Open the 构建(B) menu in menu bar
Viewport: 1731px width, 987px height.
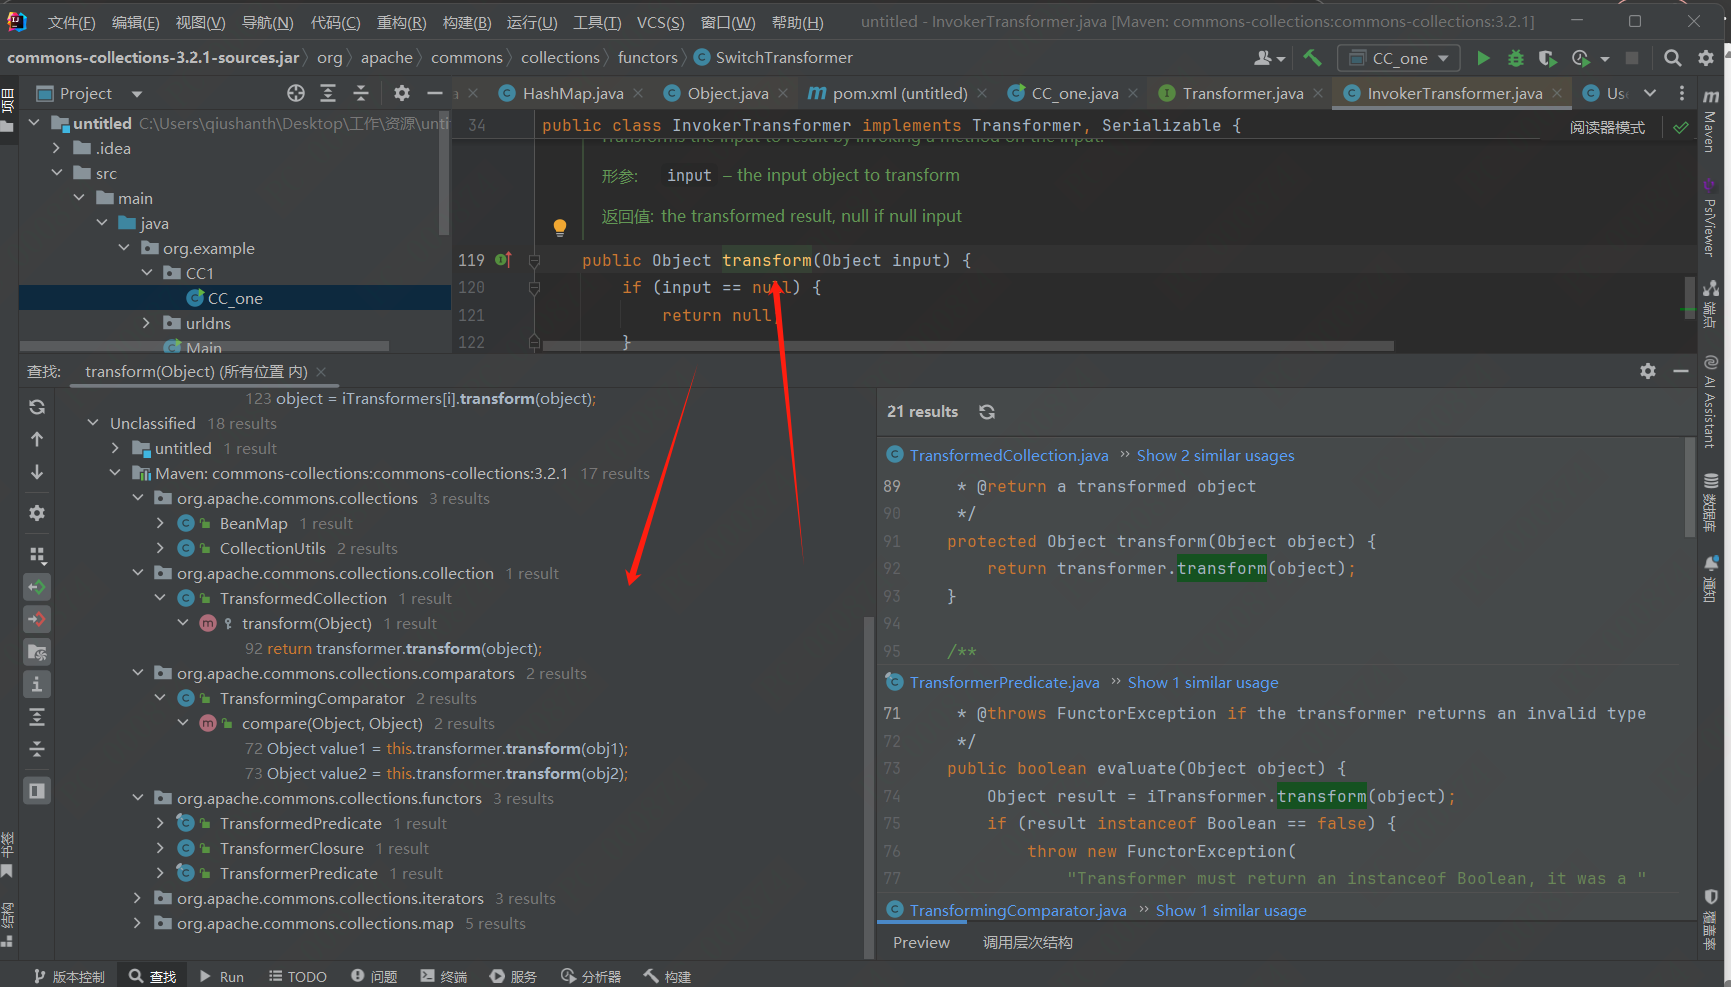[467, 22]
